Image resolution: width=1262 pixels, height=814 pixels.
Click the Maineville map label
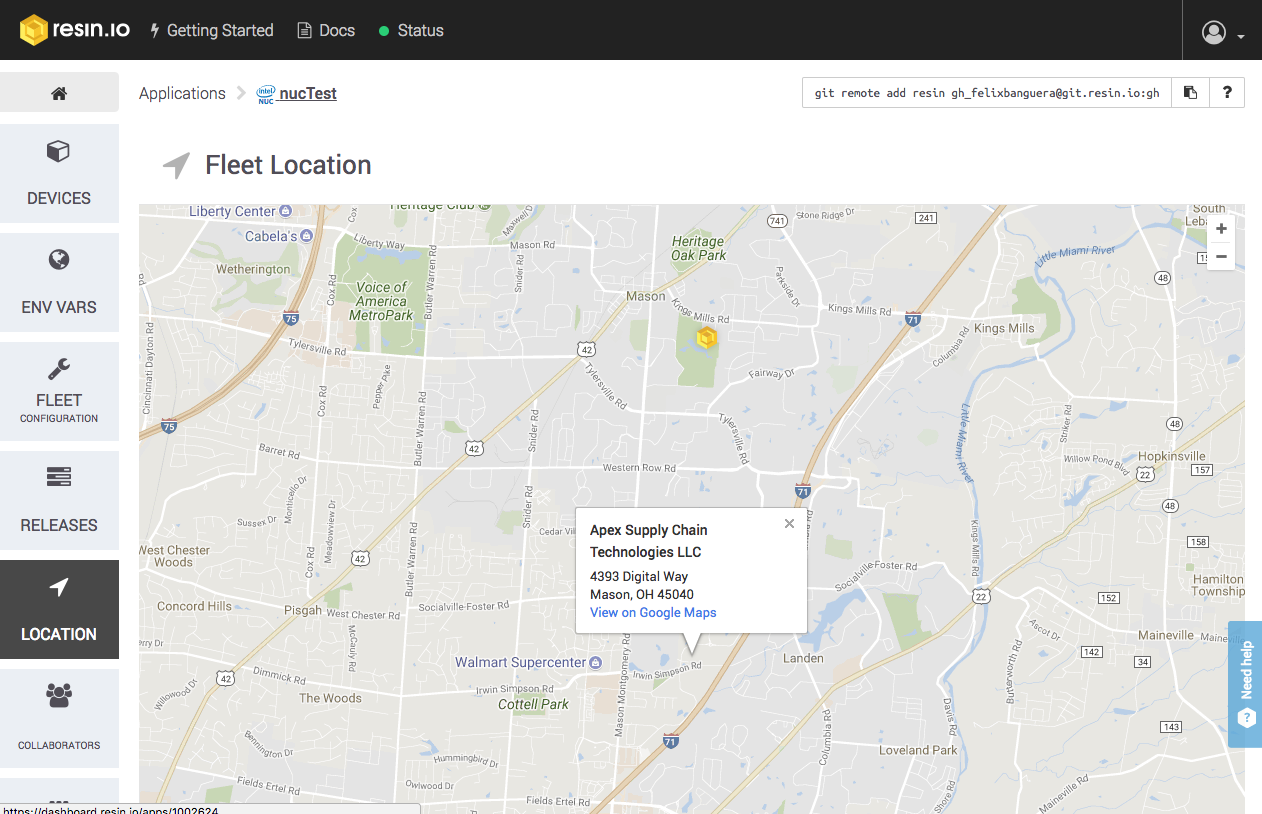1166,636
